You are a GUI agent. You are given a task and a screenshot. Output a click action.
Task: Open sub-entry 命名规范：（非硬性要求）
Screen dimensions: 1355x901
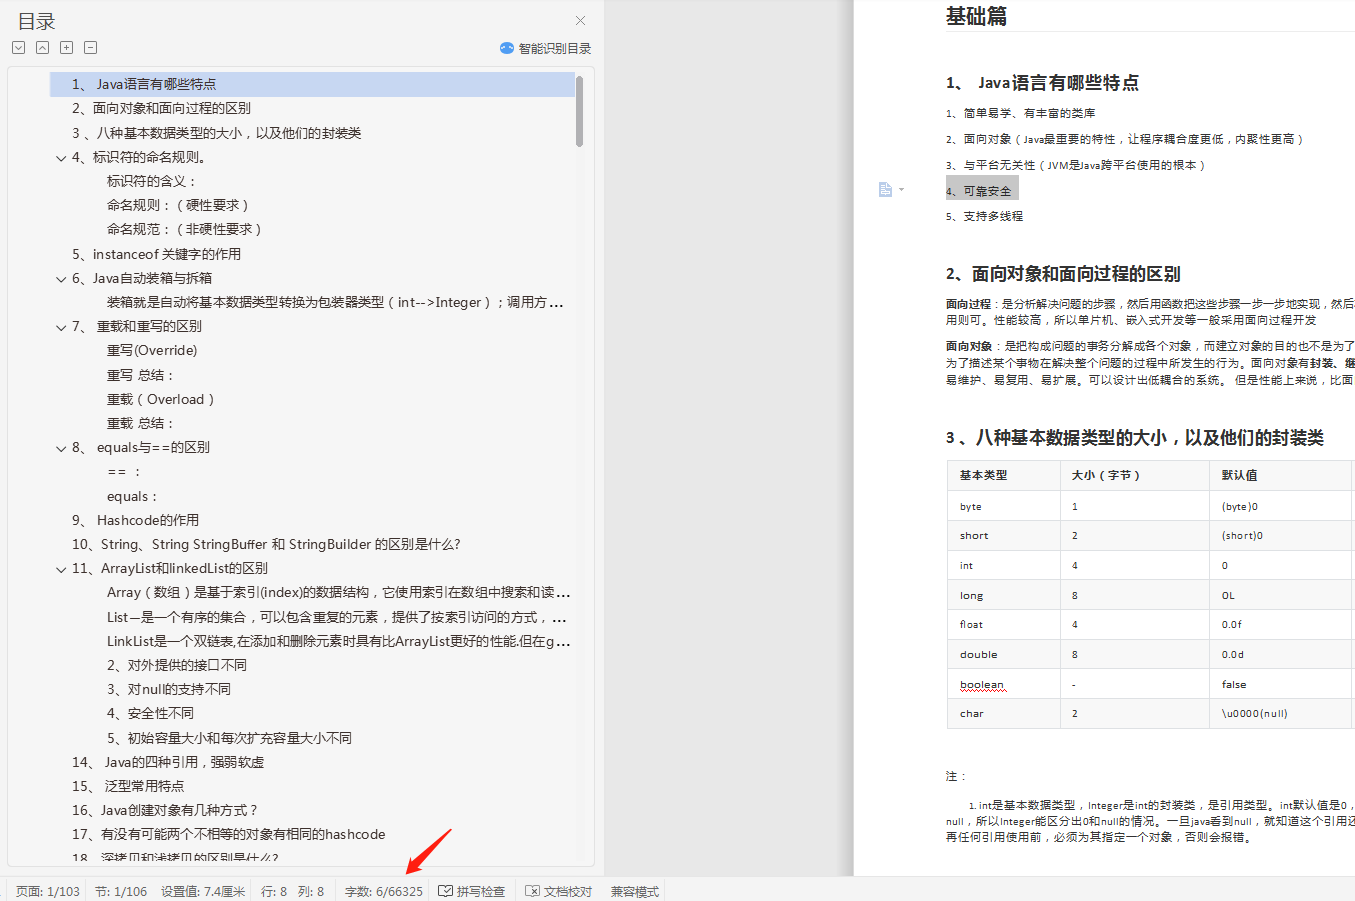pyautogui.click(x=184, y=229)
